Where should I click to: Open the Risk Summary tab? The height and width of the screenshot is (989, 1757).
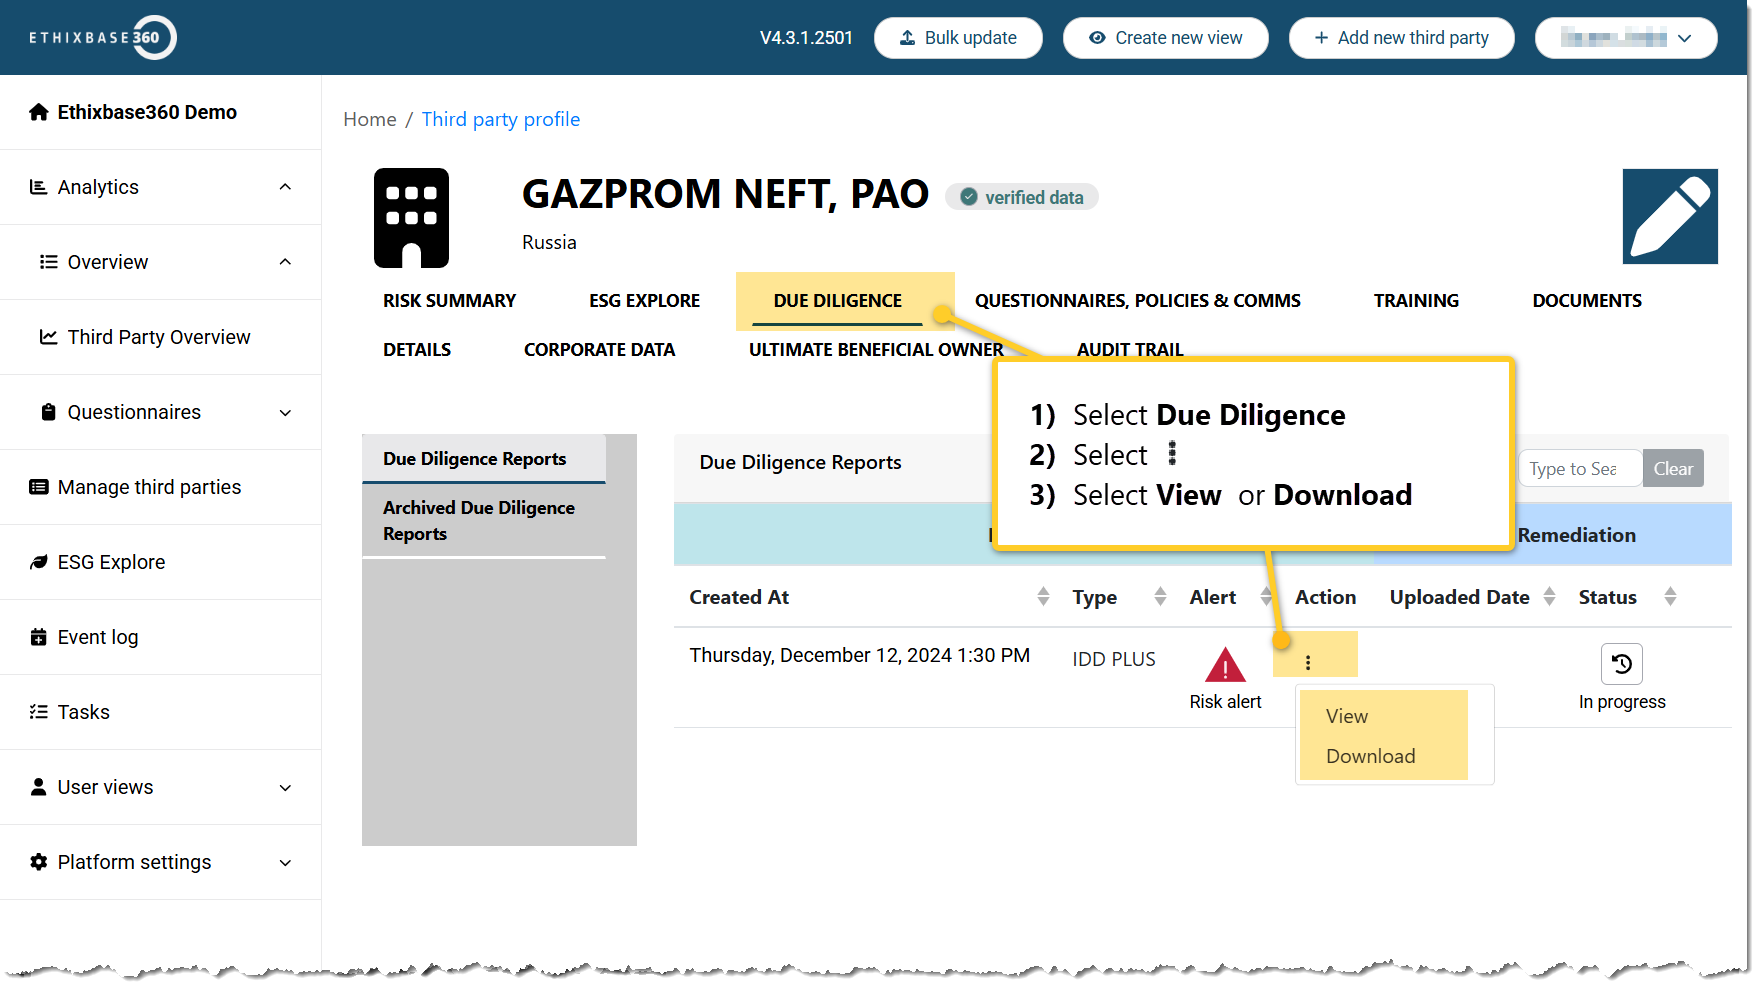tap(449, 301)
